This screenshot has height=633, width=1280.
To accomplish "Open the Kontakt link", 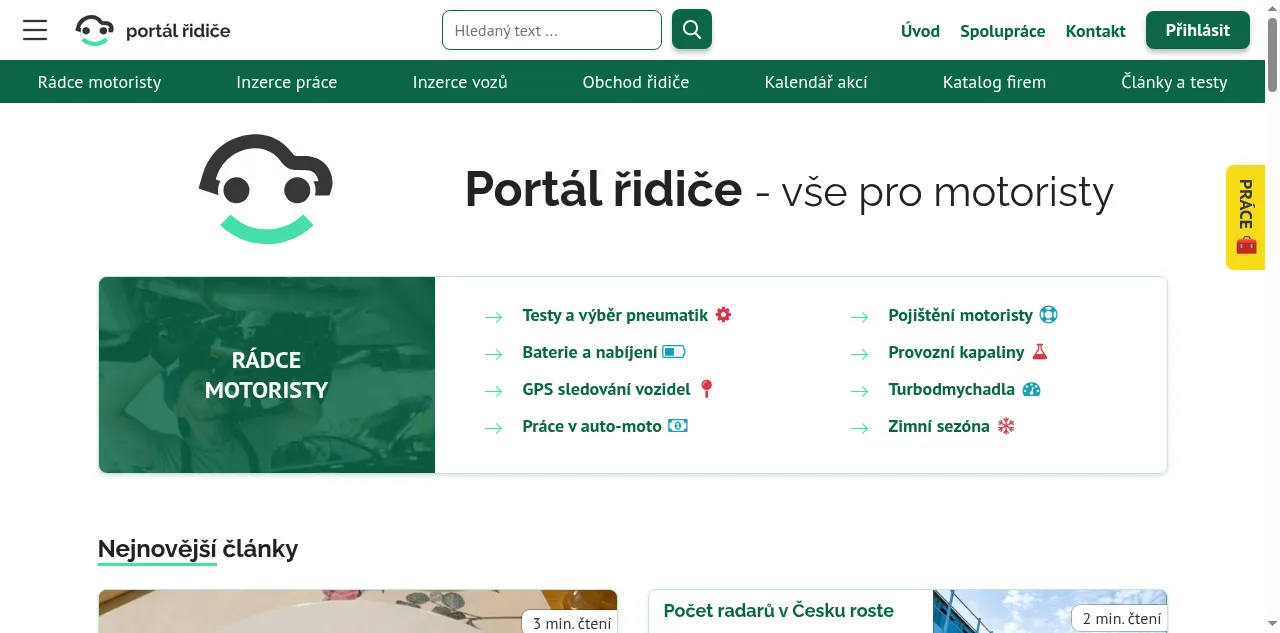I will 1096,31.
